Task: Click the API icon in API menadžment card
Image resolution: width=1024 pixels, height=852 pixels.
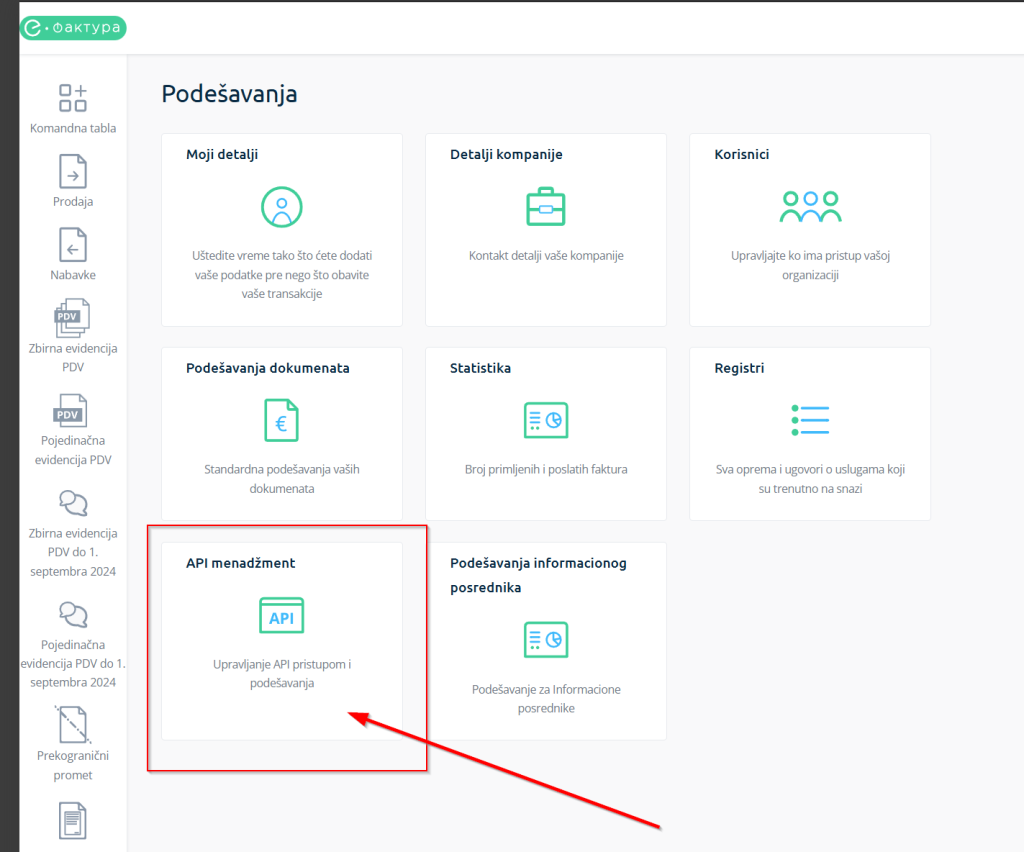Action: 281,615
